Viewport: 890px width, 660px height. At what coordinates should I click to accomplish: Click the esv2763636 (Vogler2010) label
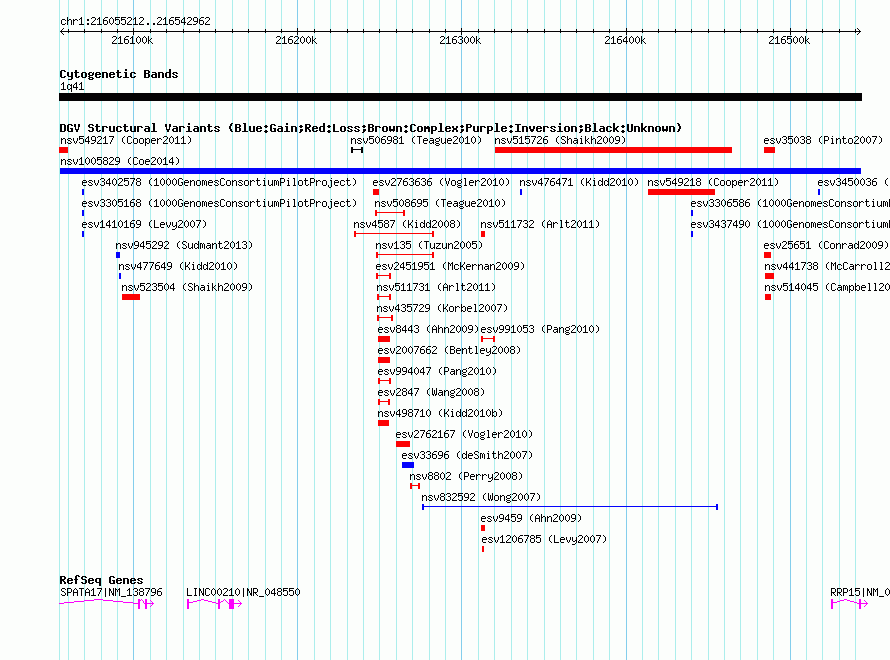click(x=441, y=182)
